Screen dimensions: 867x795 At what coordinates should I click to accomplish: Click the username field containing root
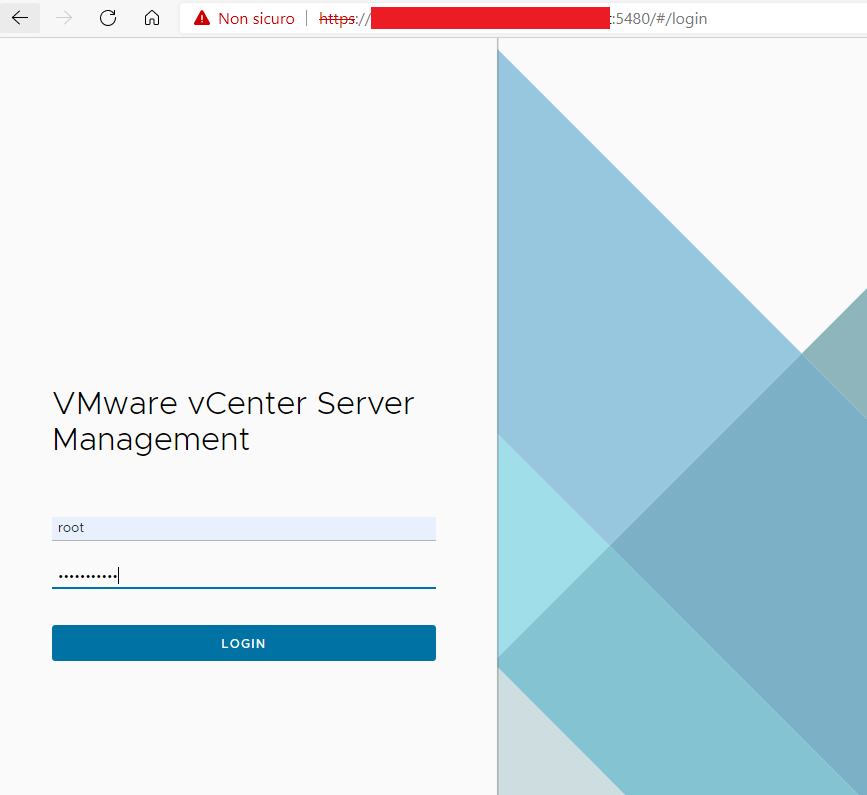tap(244, 528)
